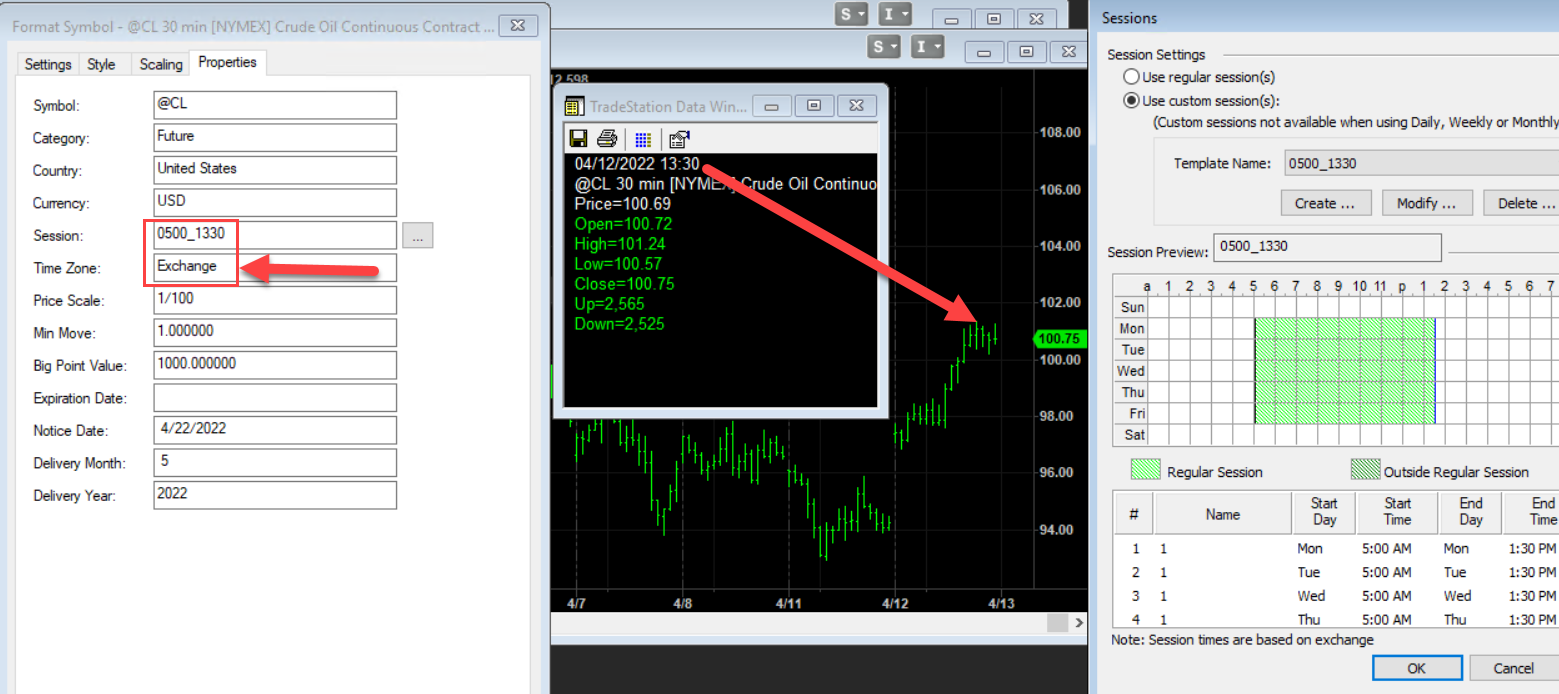The height and width of the screenshot is (694, 1559).
Task: Minimize the TradeStation Data Window
Action: (x=772, y=105)
